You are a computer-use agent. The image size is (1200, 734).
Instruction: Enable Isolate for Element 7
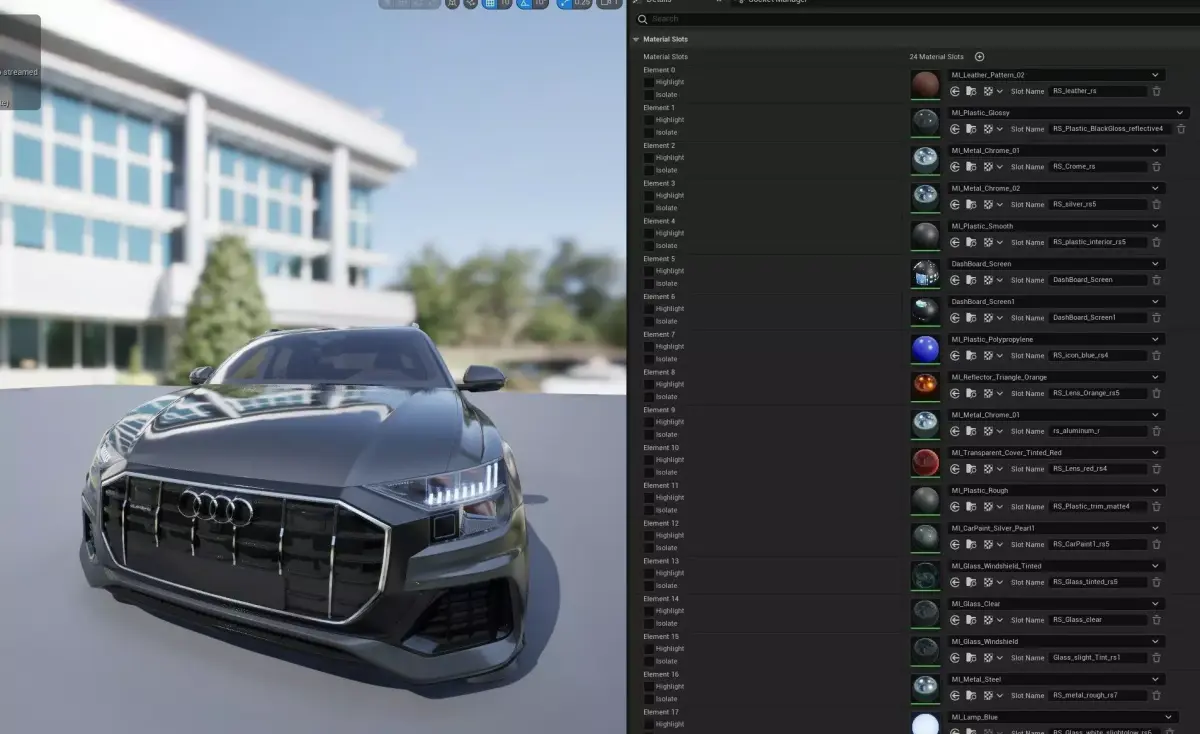649,359
